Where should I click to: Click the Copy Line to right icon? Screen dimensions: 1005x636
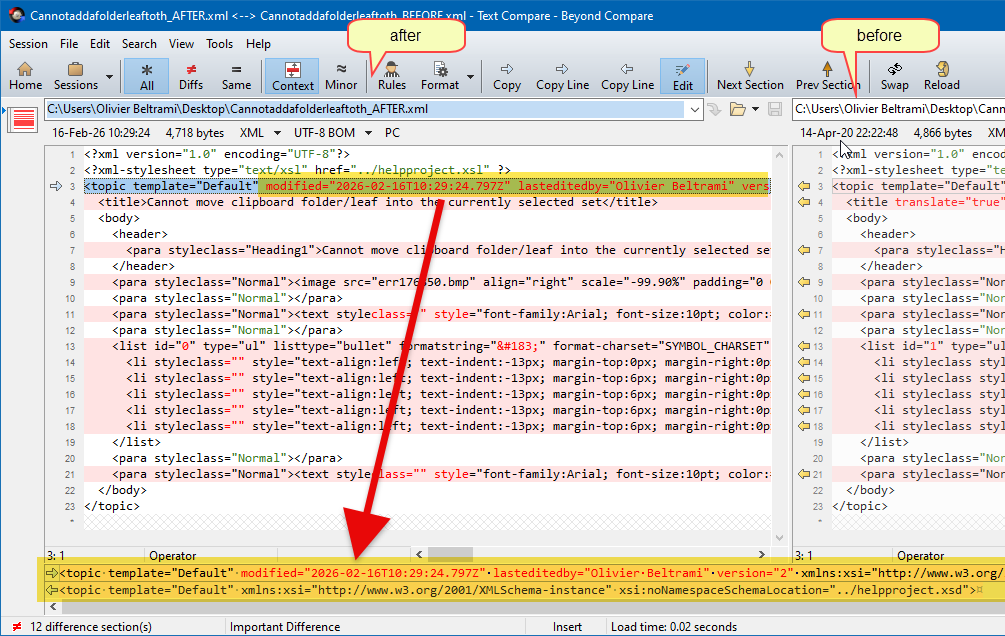562,69
